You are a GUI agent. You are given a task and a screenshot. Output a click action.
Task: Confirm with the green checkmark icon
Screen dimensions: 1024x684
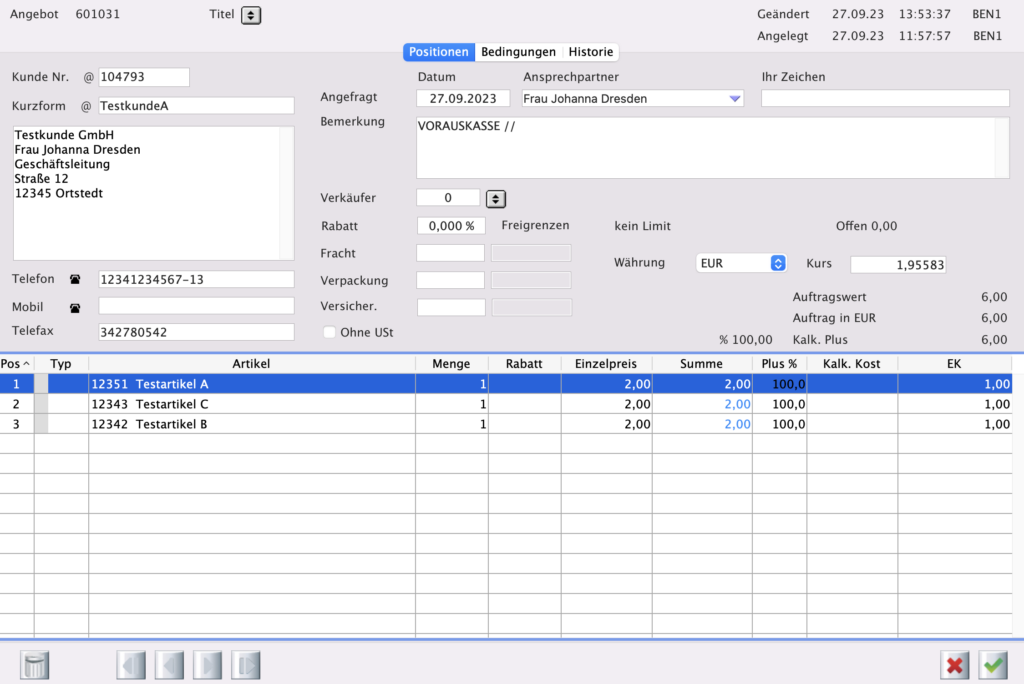(993, 665)
